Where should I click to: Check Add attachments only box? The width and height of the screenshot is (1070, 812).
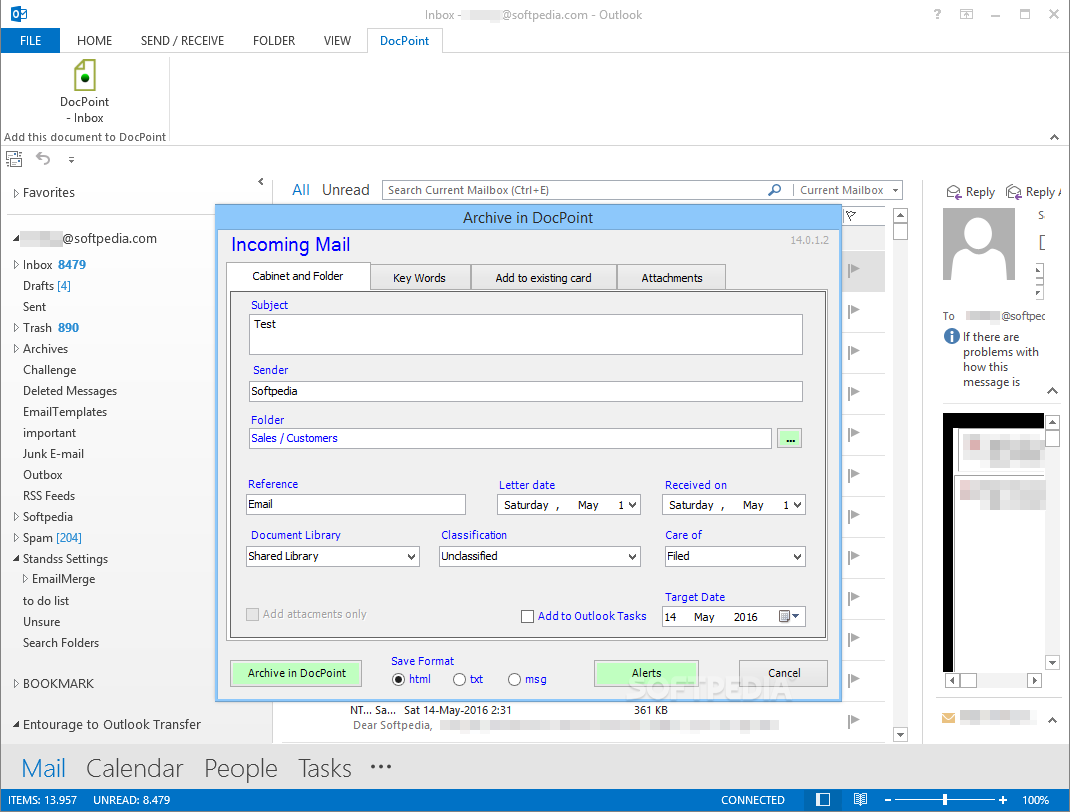point(252,614)
